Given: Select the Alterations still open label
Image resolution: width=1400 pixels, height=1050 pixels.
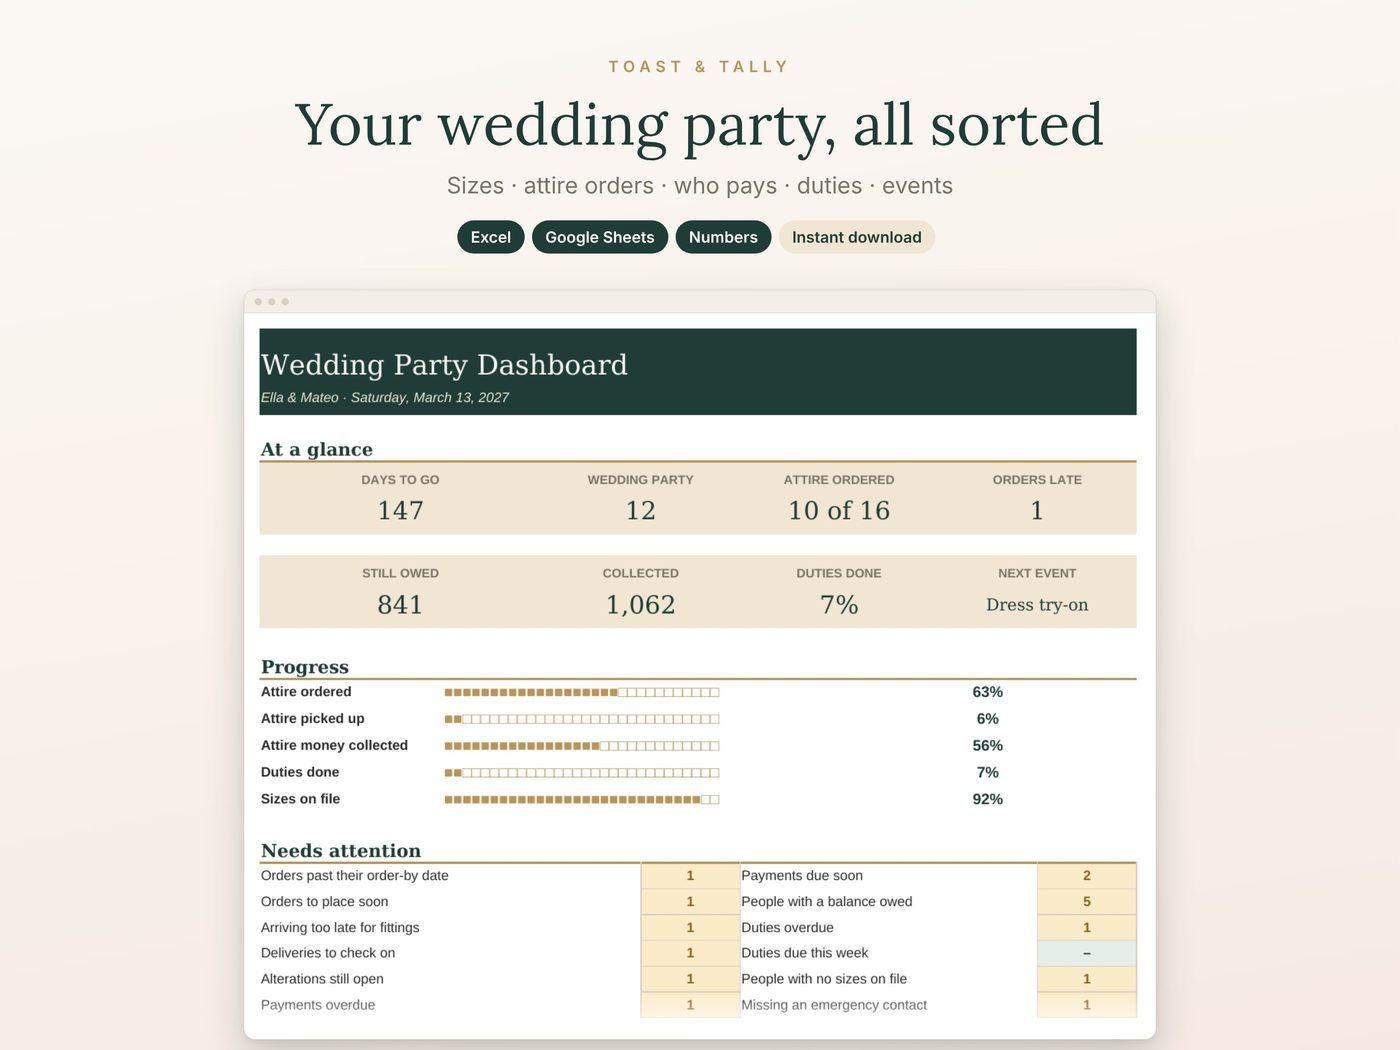Looking at the screenshot, I should tap(322, 979).
